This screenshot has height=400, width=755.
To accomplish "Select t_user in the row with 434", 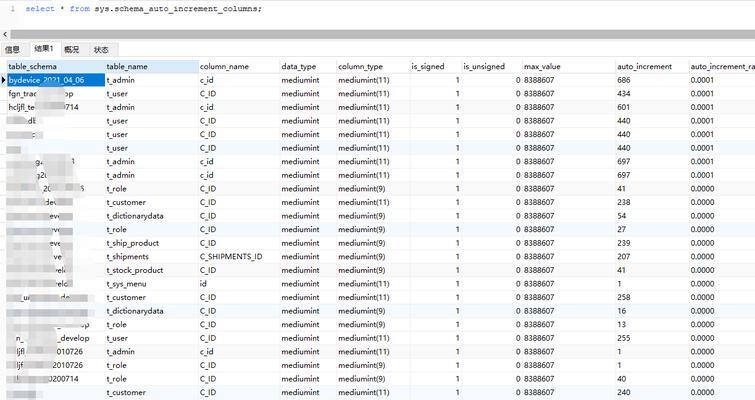I will coord(117,93).
